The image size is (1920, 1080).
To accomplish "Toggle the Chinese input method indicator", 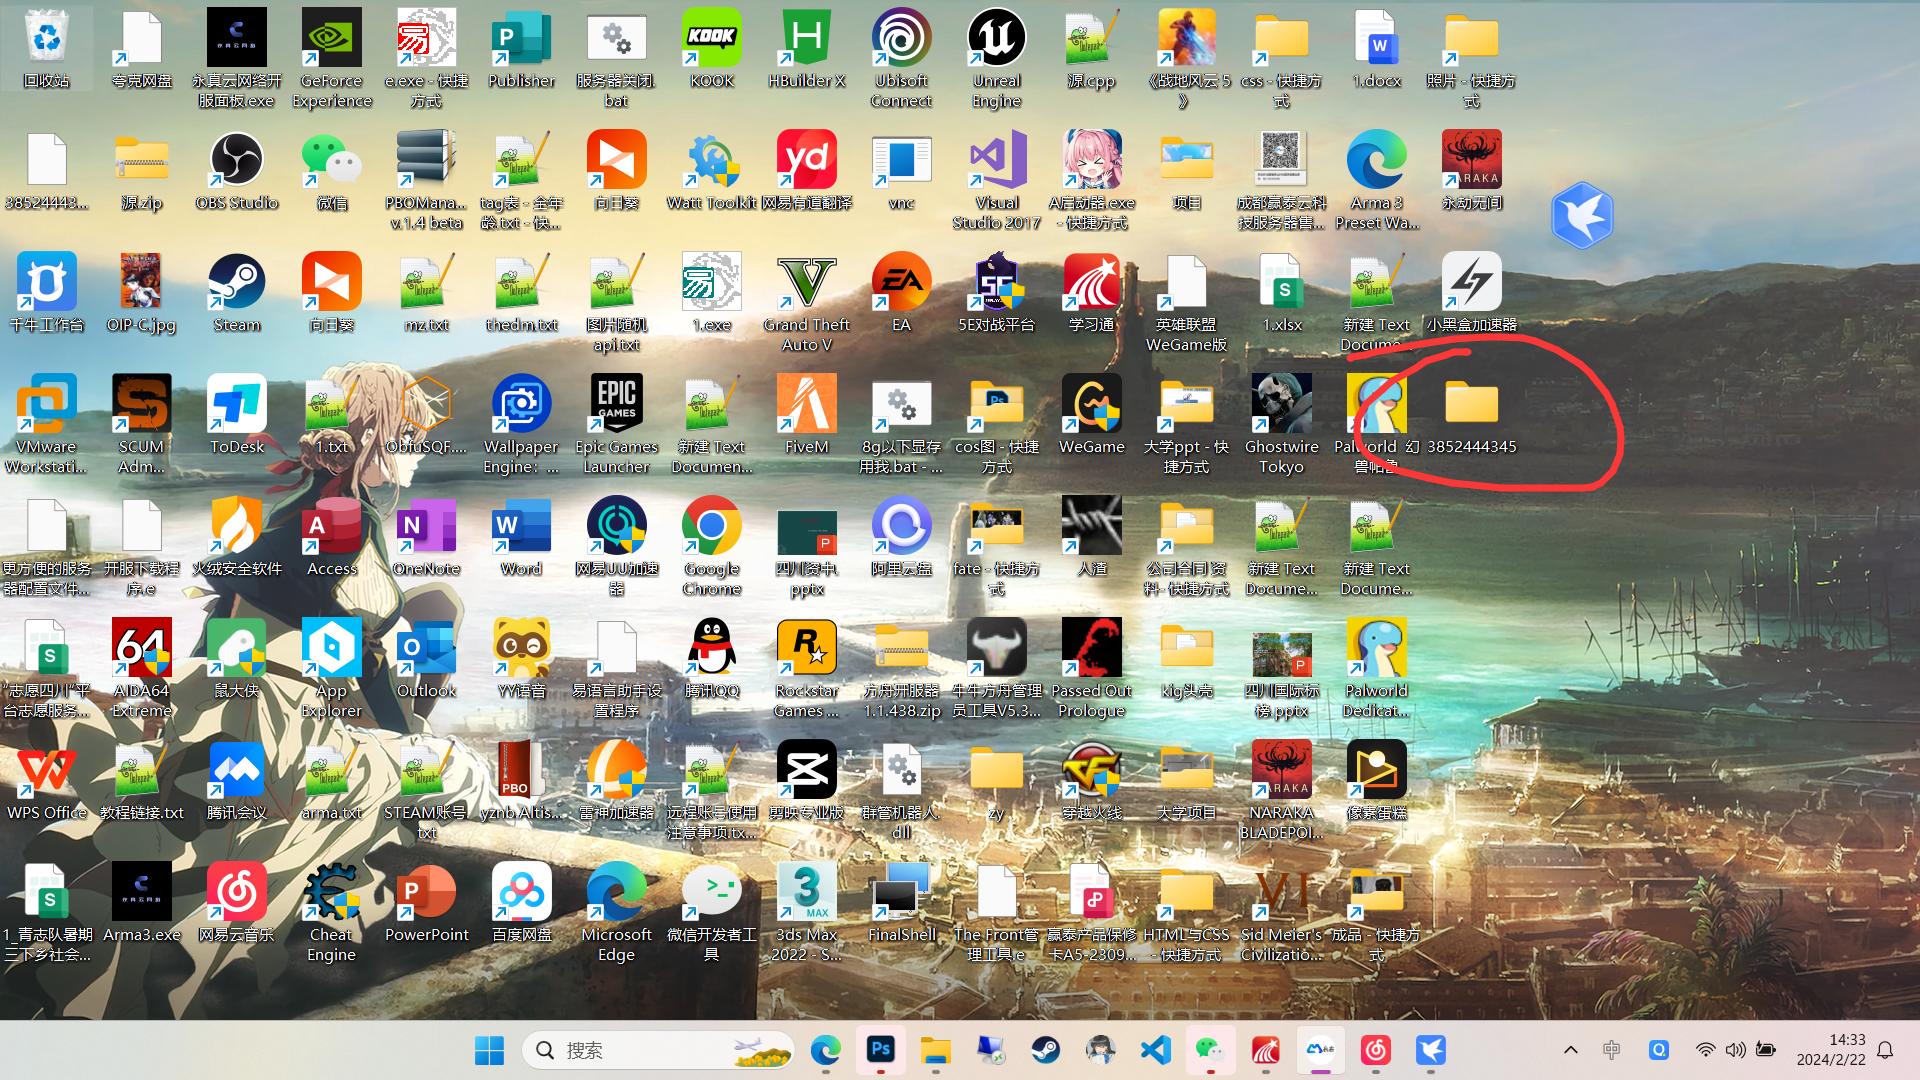I will [x=1612, y=1050].
